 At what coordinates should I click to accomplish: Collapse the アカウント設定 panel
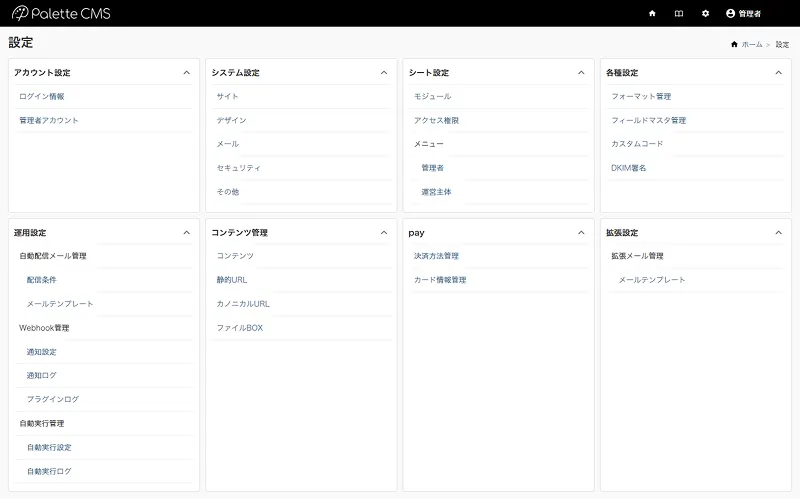click(x=187, y=72)
